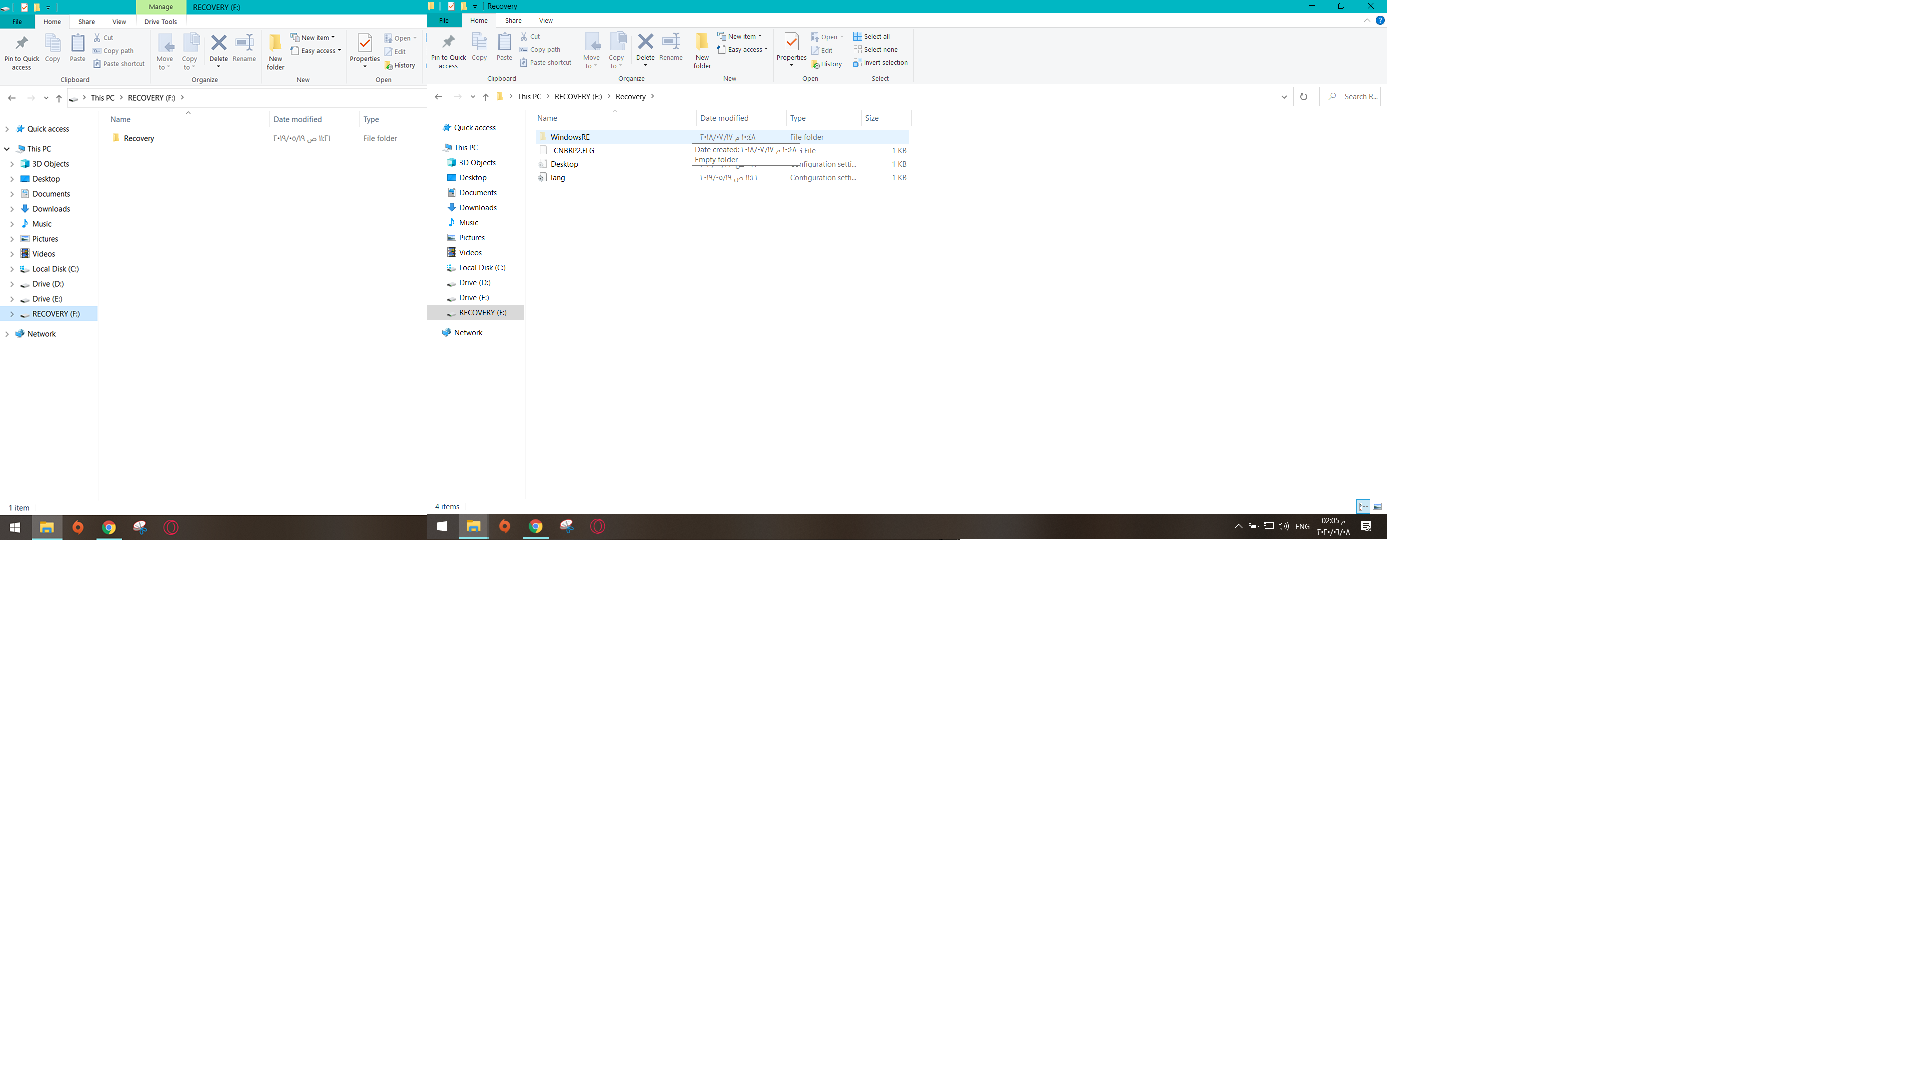Click Cut in Recovery window ribbon
Screen dimensions: 1920x1080
(531, 36)
